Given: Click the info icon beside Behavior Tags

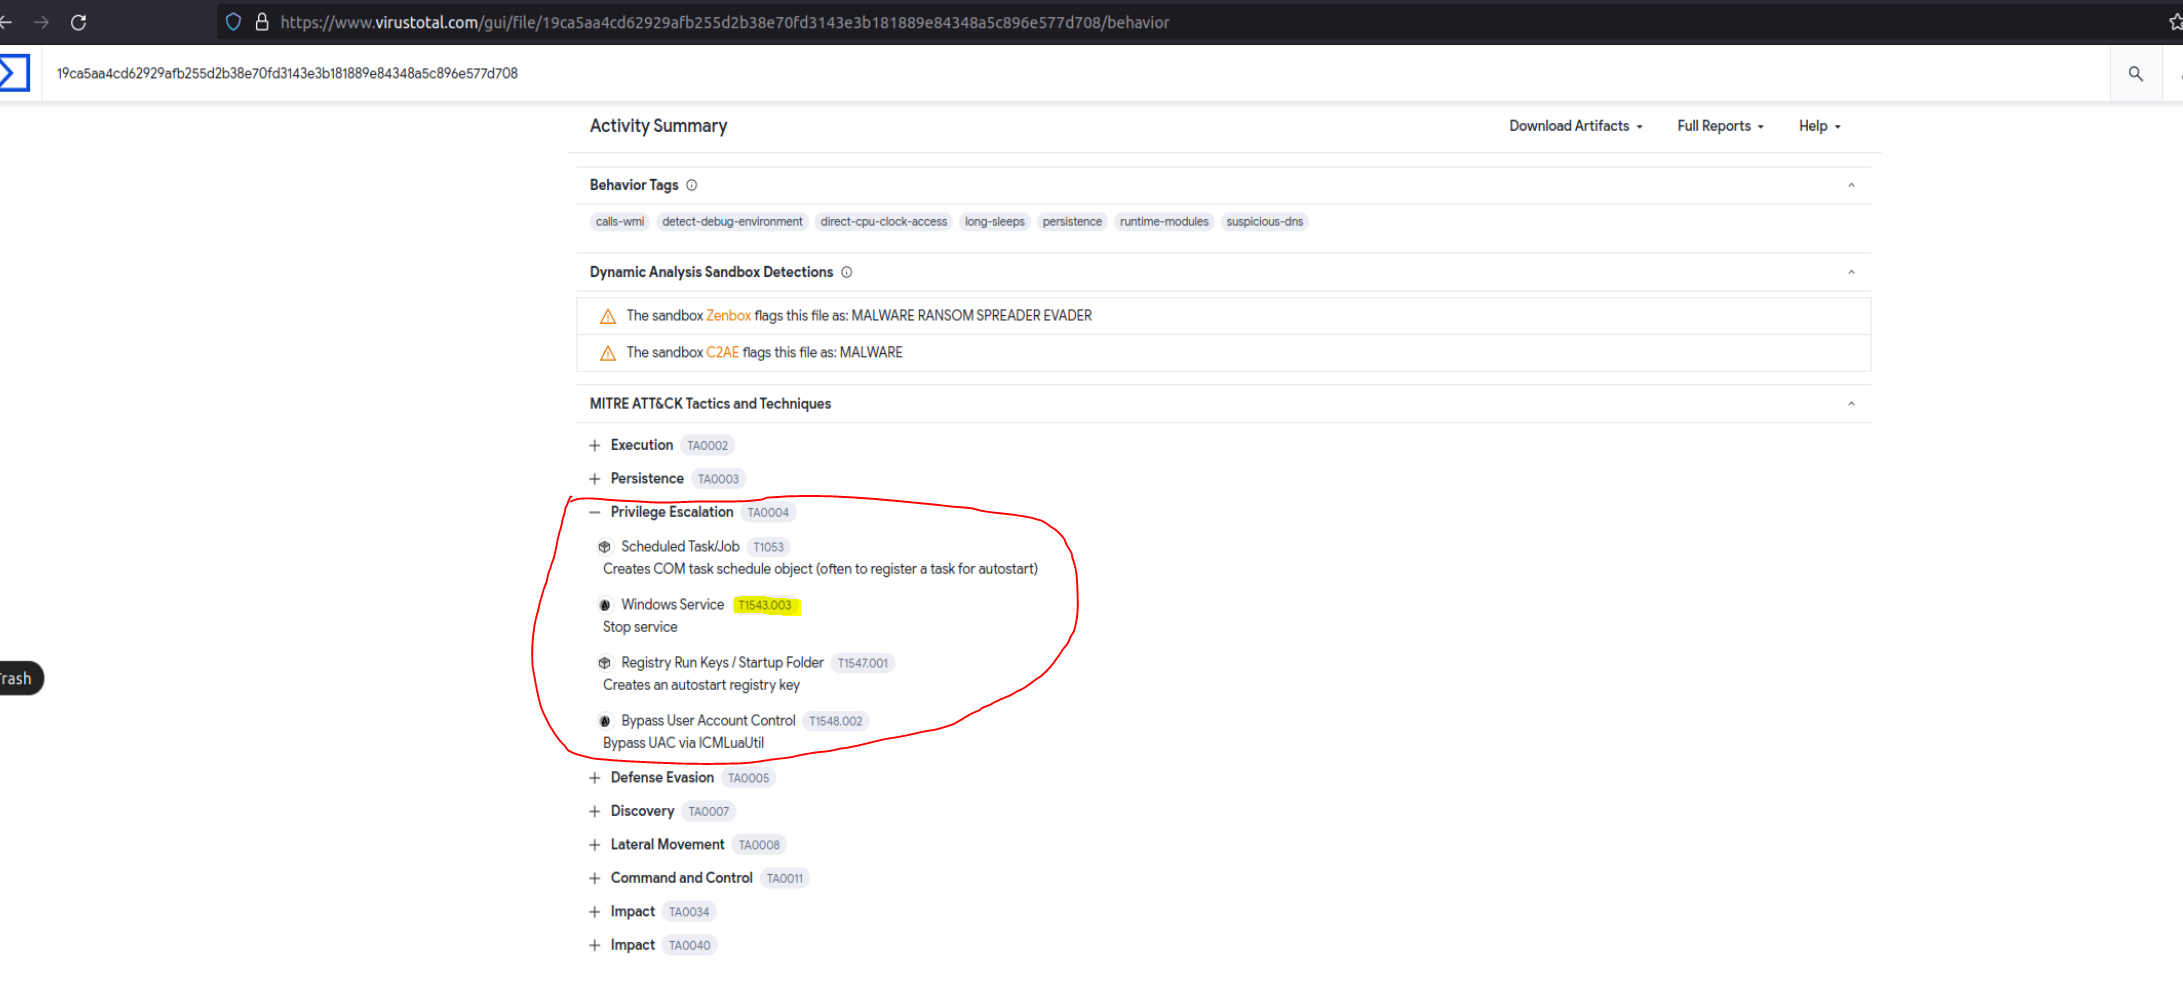Looking at the screenshot, I should pyautogui.click(x=691, y=185).
